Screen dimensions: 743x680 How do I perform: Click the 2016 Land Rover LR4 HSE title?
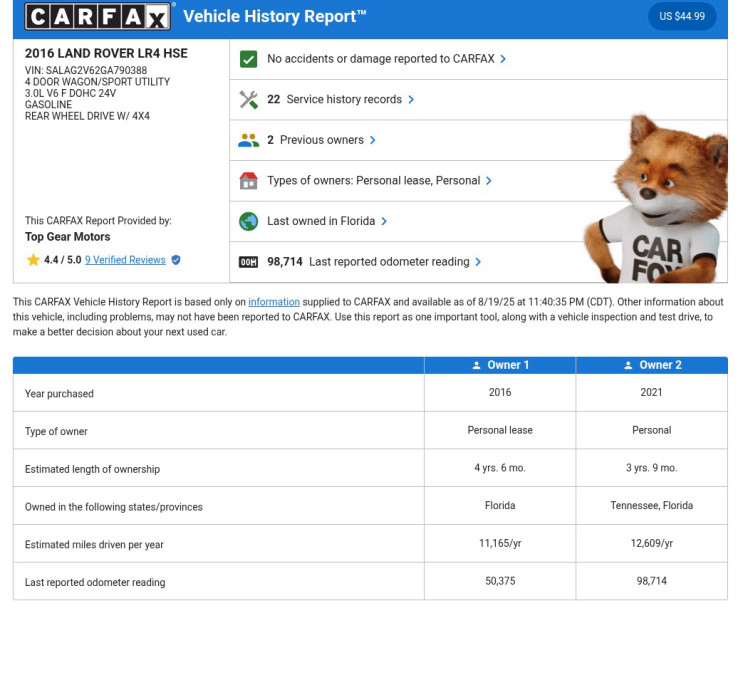pos(106,53)
